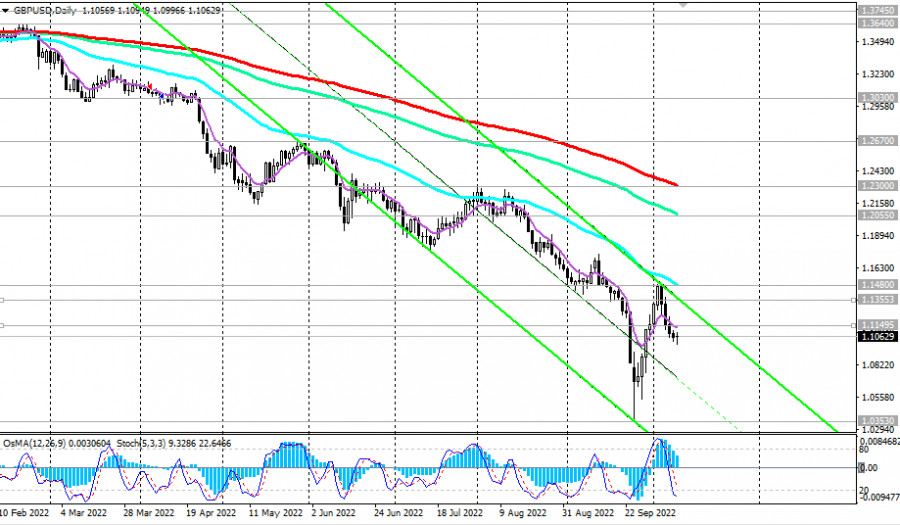900x525 pixels.
Task: Select the 1.30300 horizontal level label
Action: [877, 98]
